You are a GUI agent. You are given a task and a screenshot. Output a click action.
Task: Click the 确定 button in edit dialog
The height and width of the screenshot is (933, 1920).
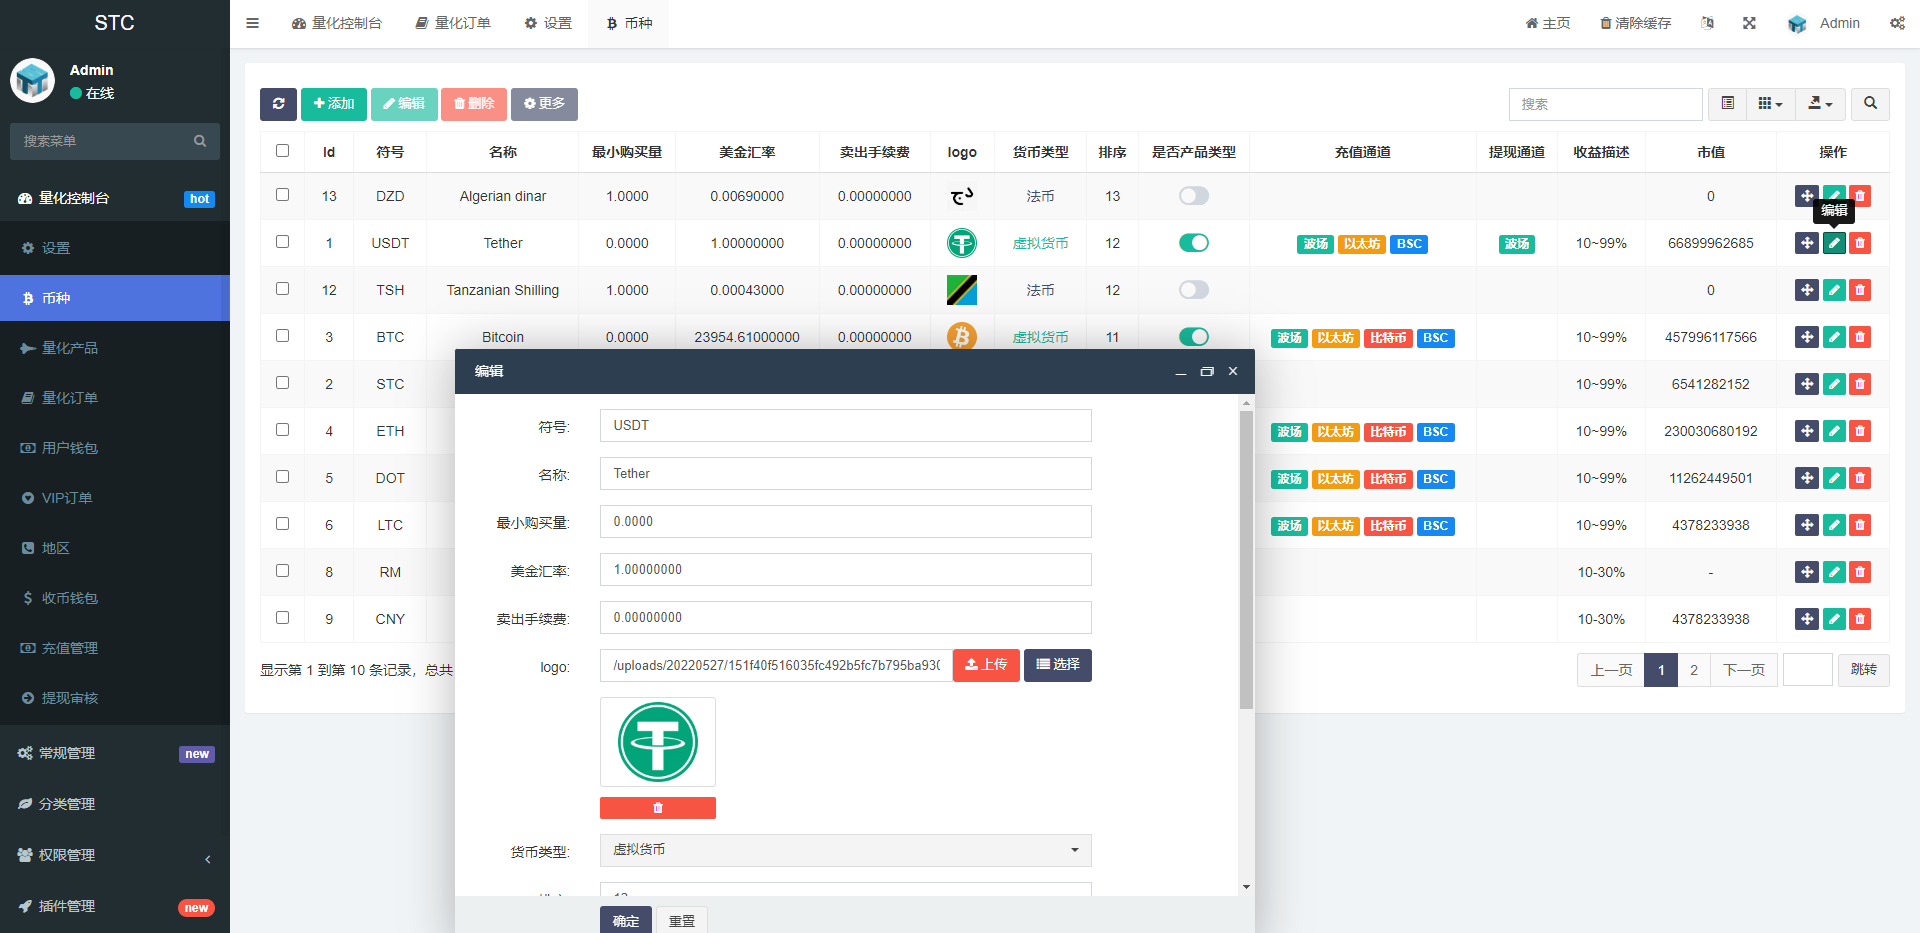coord(626,921)
